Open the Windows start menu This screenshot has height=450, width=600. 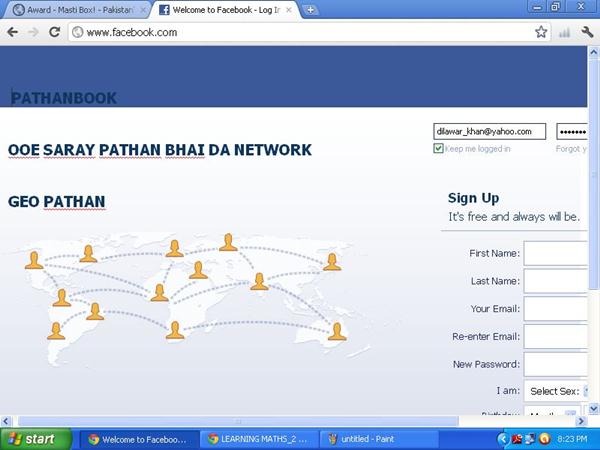(36, 438)
